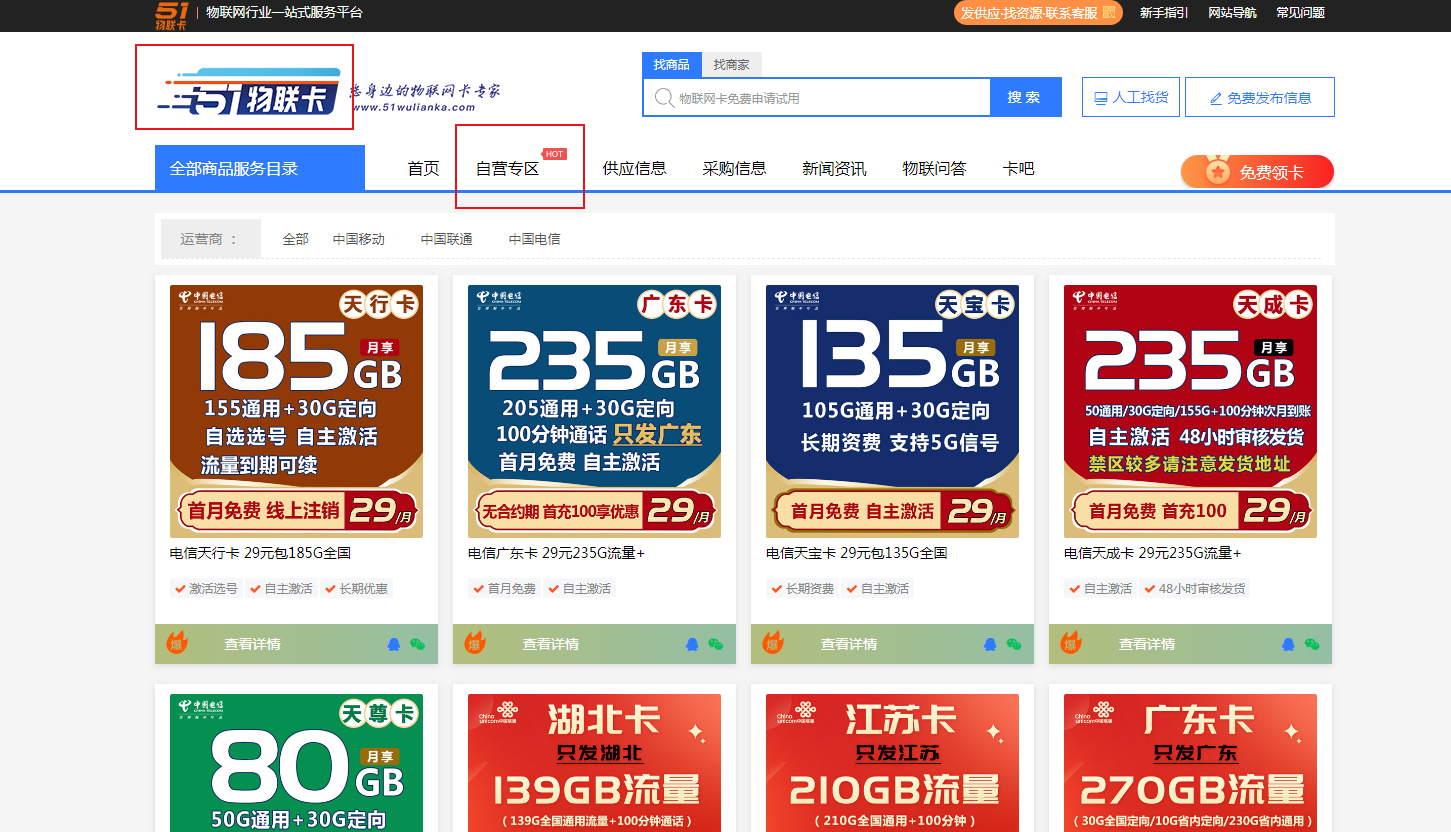Select the 中国联通 carrier filter
Viewport: 1451px width, 832px height.
pos(447,239)
